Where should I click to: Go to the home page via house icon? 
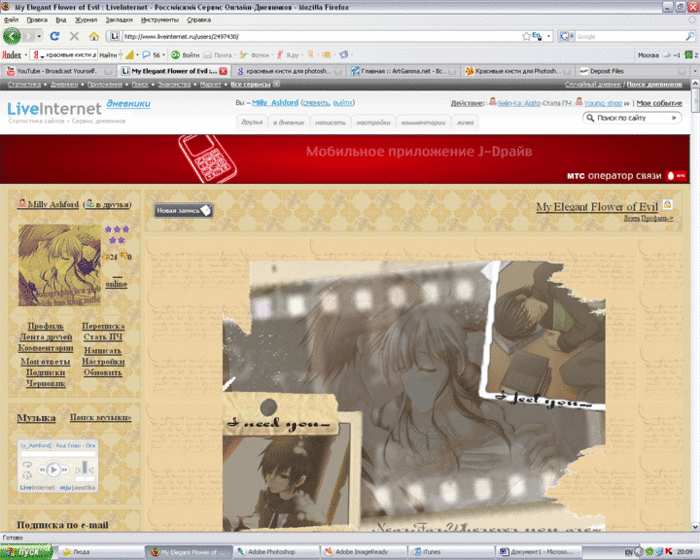94,36
